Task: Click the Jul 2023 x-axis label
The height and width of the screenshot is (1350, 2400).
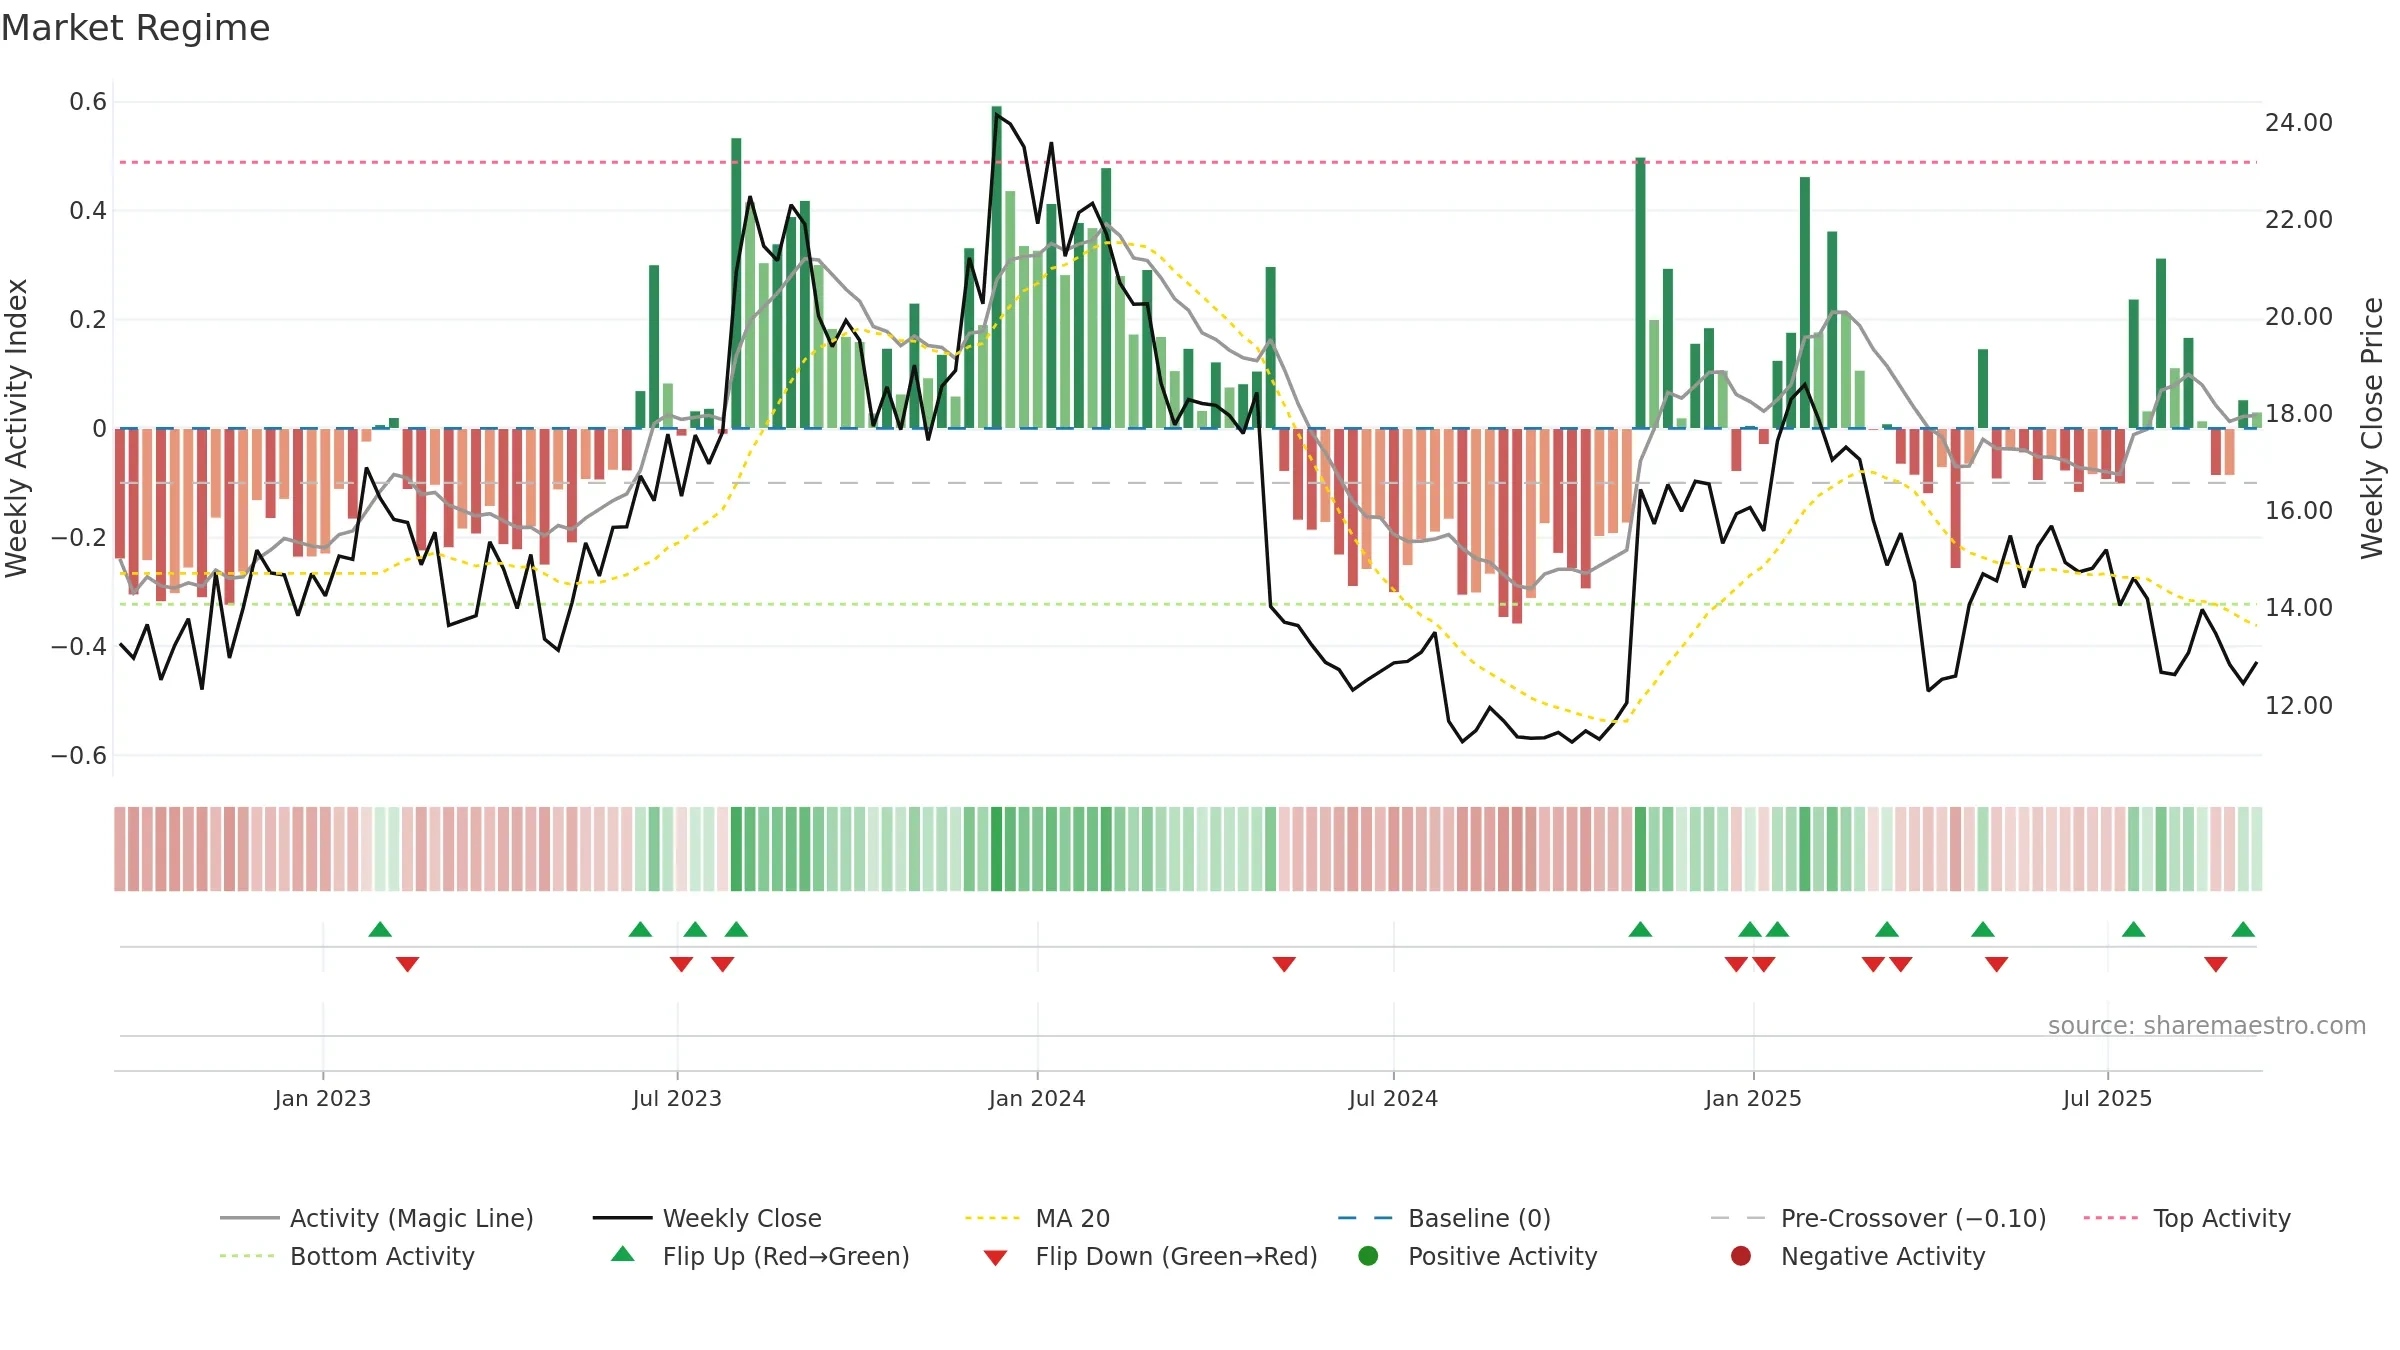Action: click(677, 1098)
